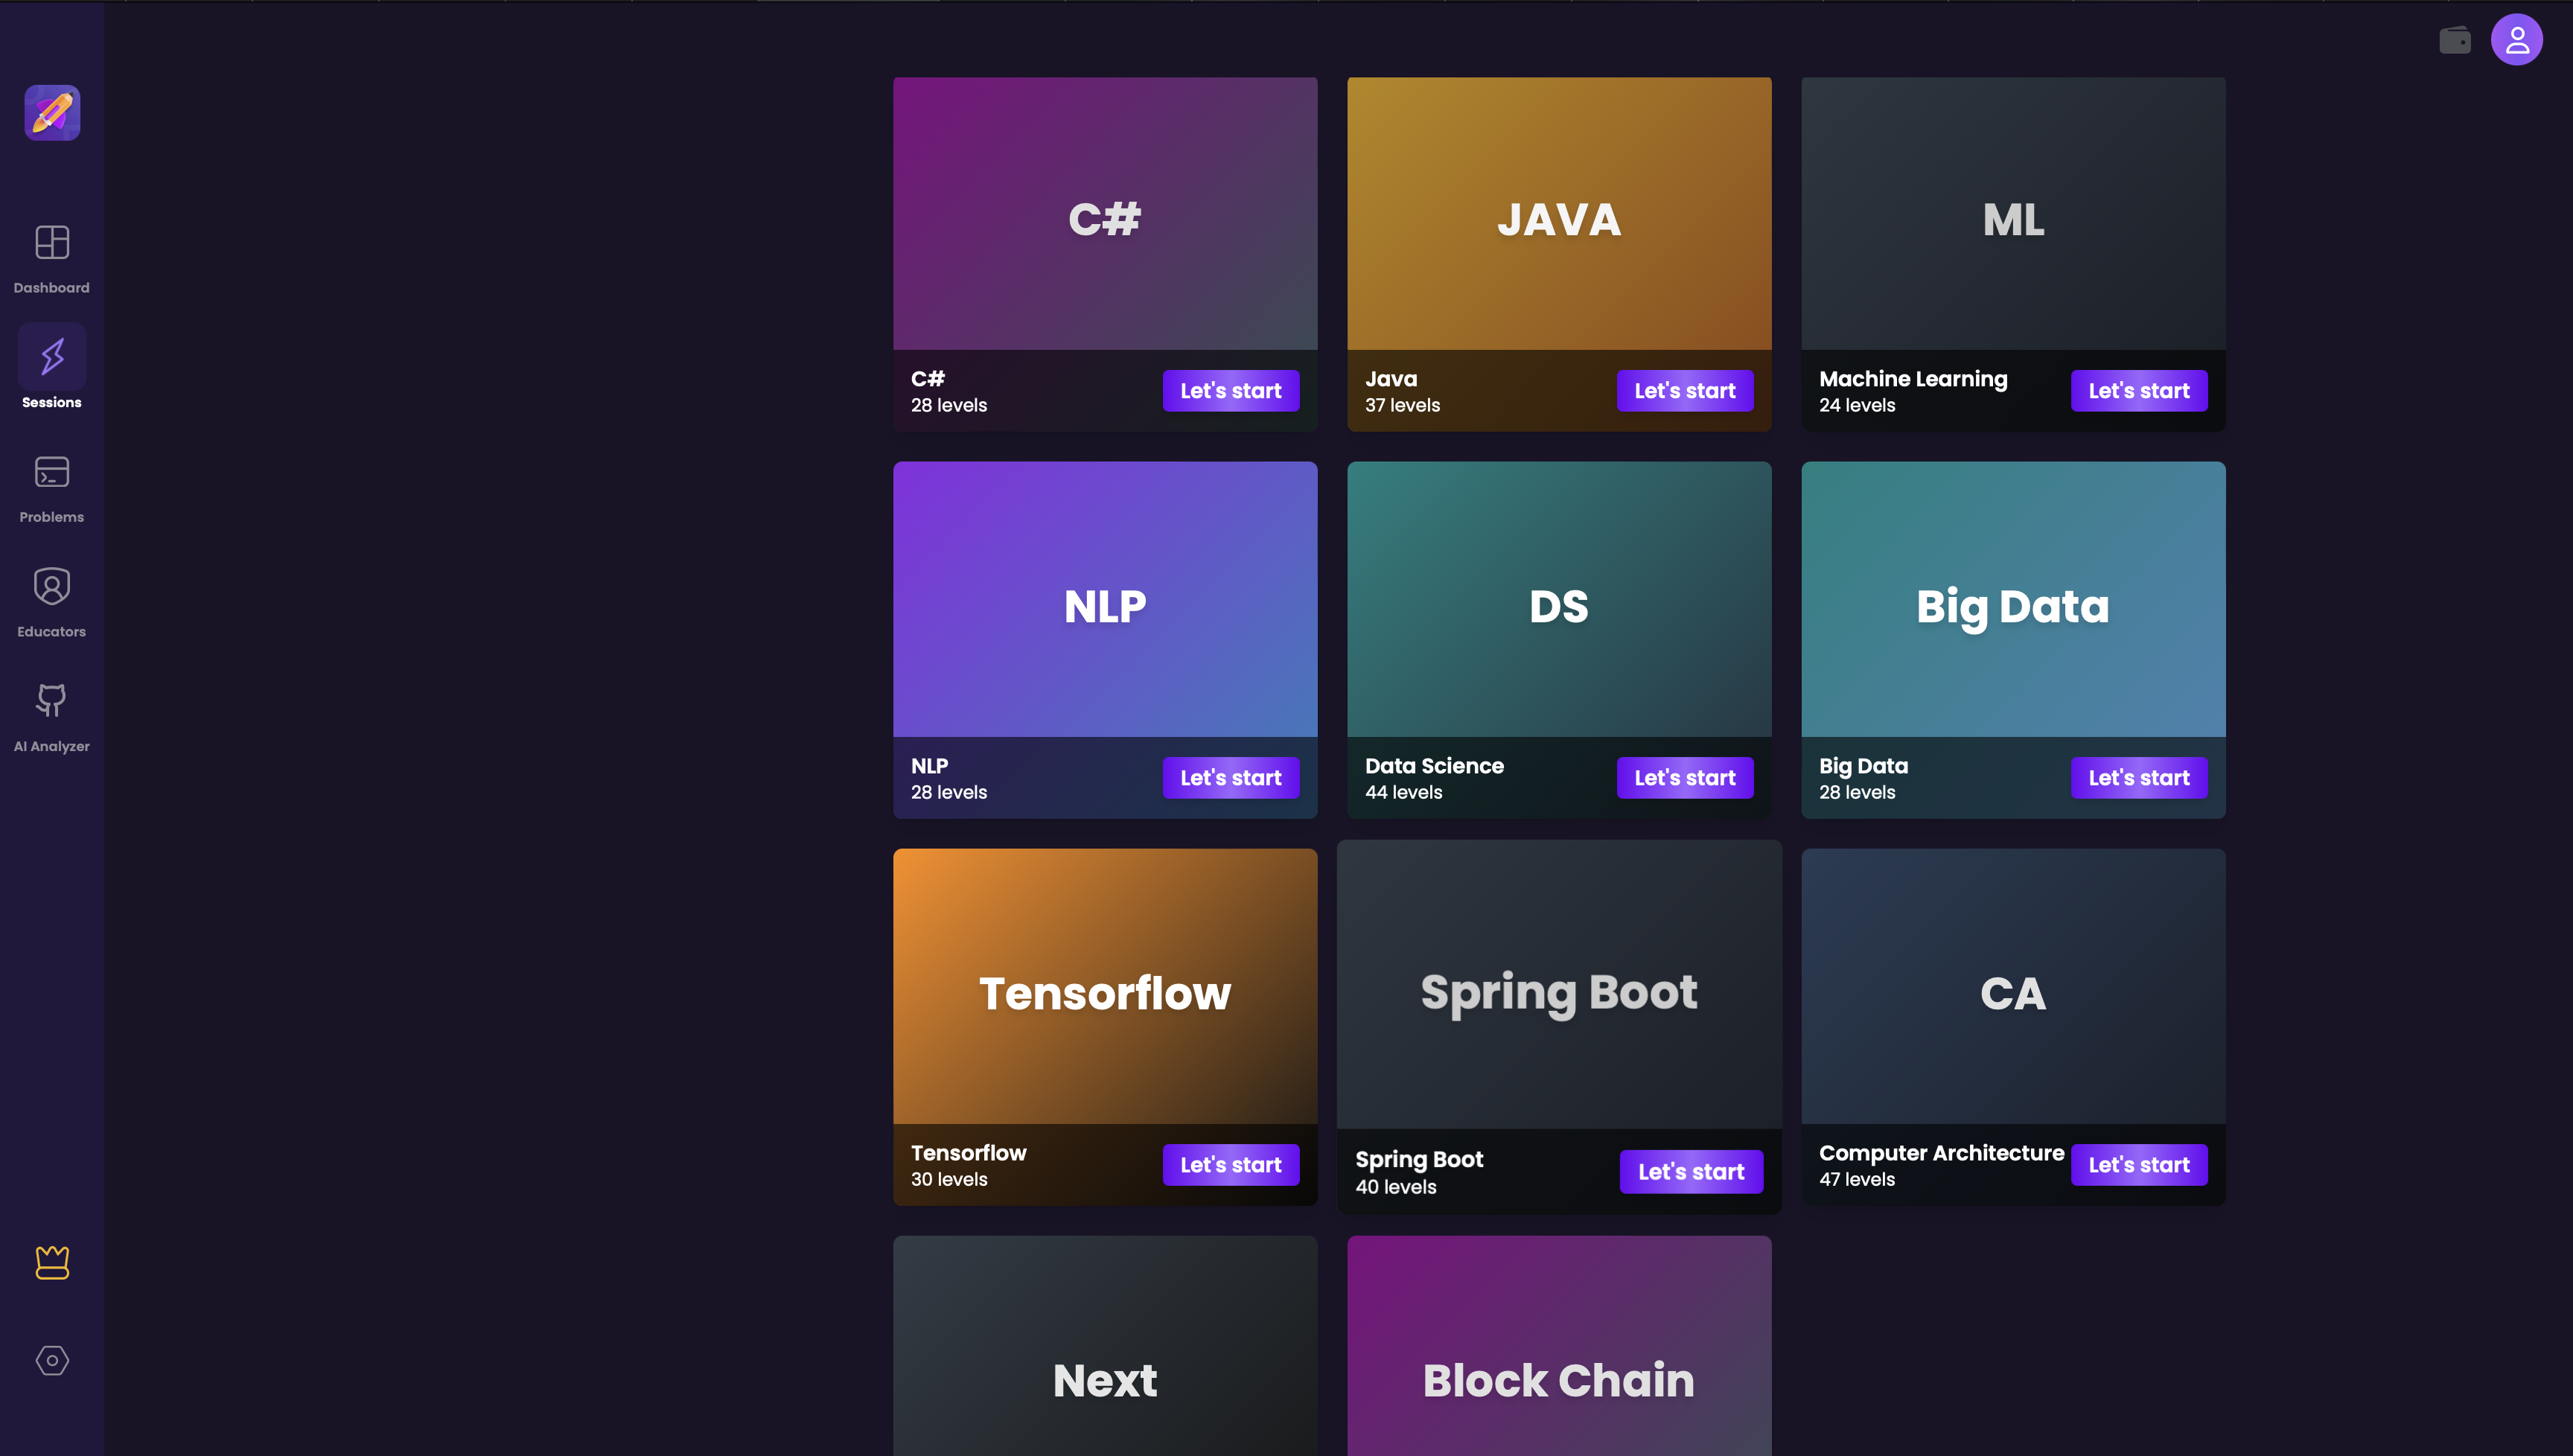Click Let's start on NLP card
The height and width of the screenshot is (1456, 2573).
[1230, 778]
